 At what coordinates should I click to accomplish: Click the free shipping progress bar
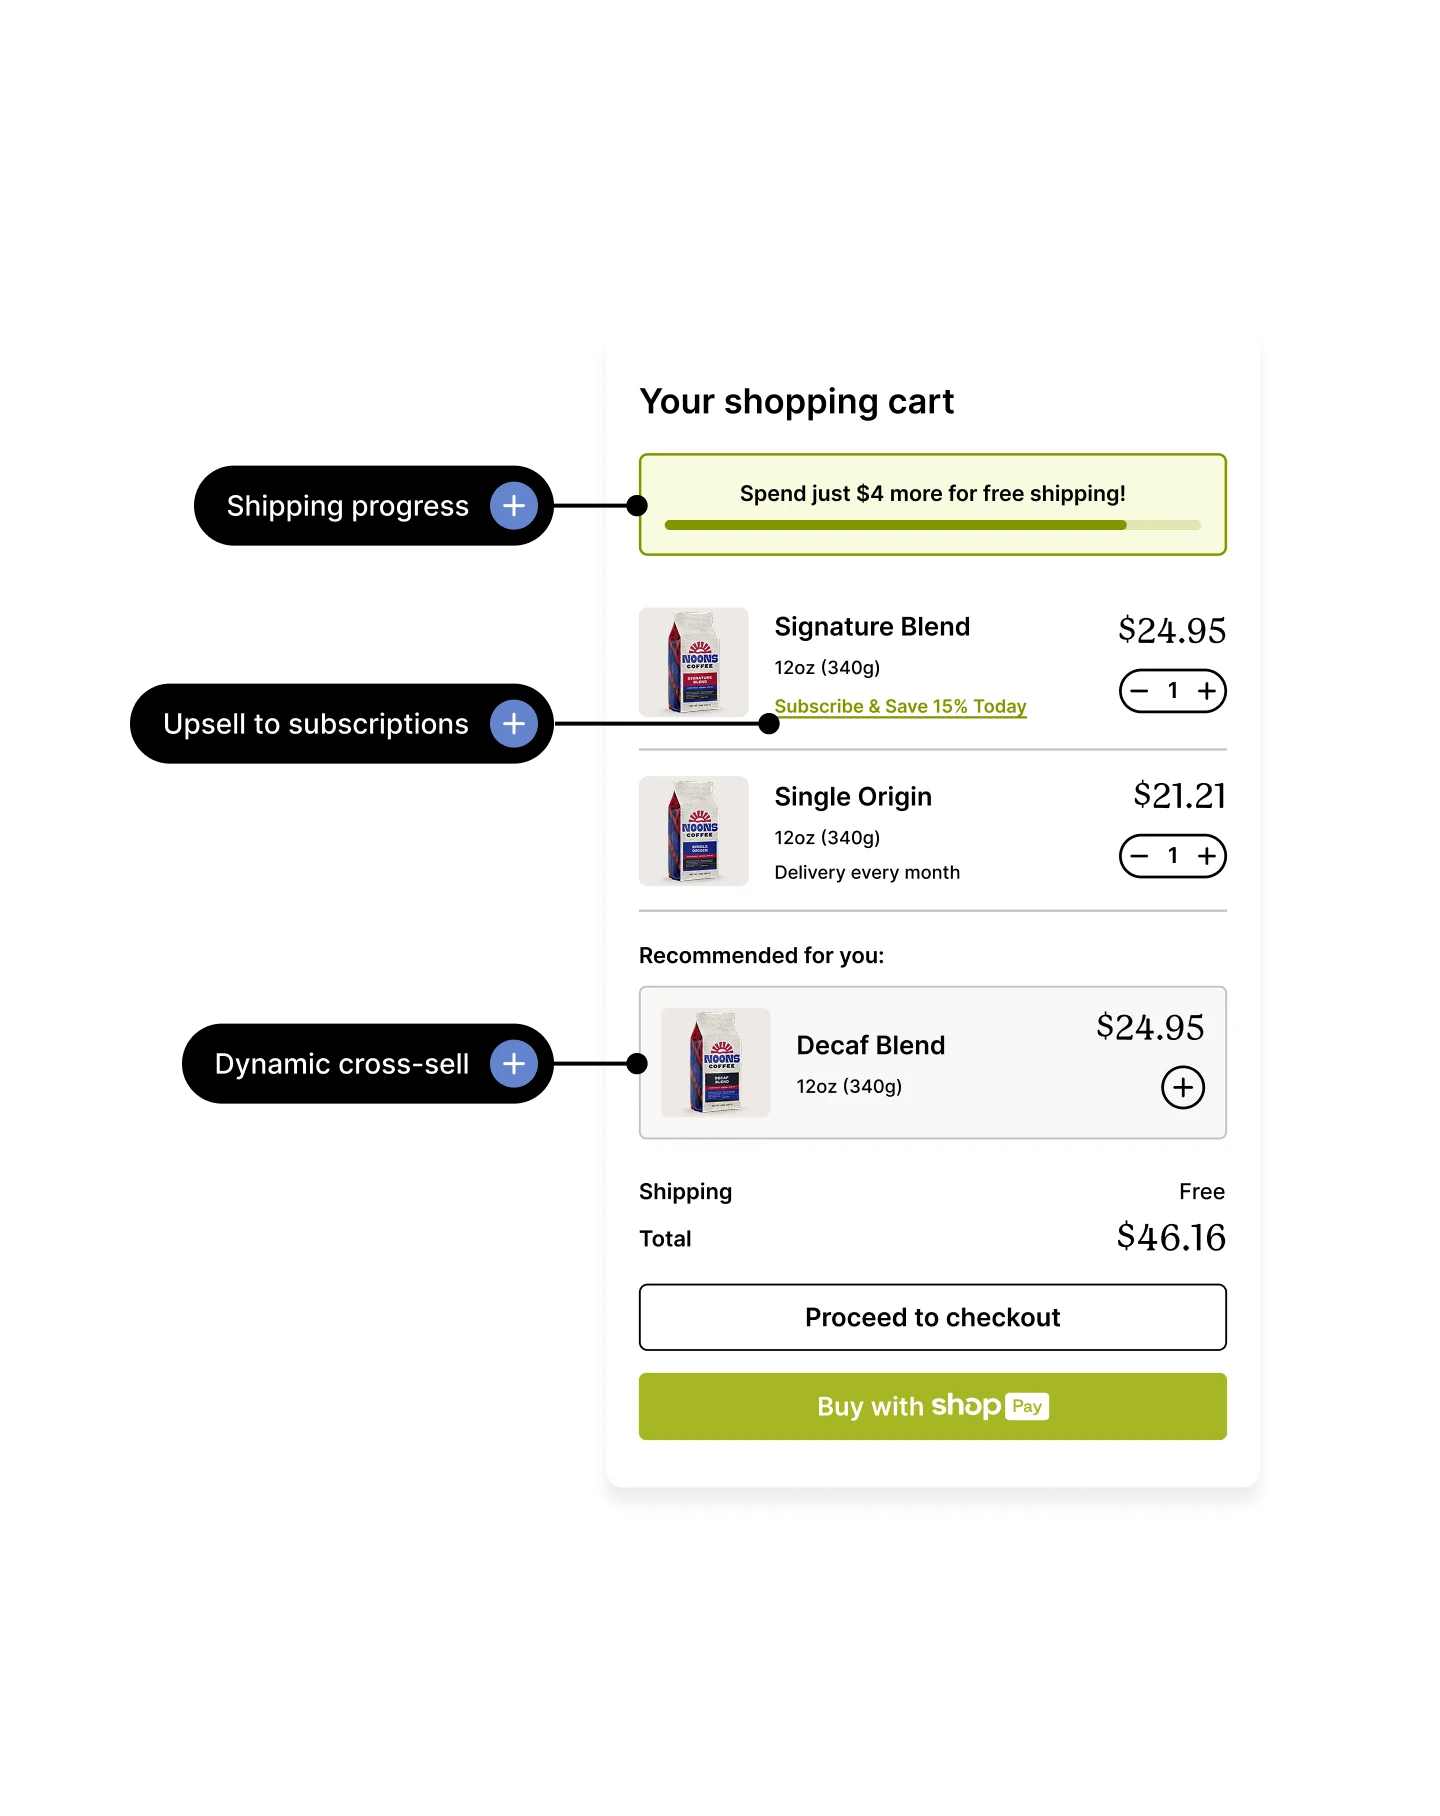(x=931, y=524)
